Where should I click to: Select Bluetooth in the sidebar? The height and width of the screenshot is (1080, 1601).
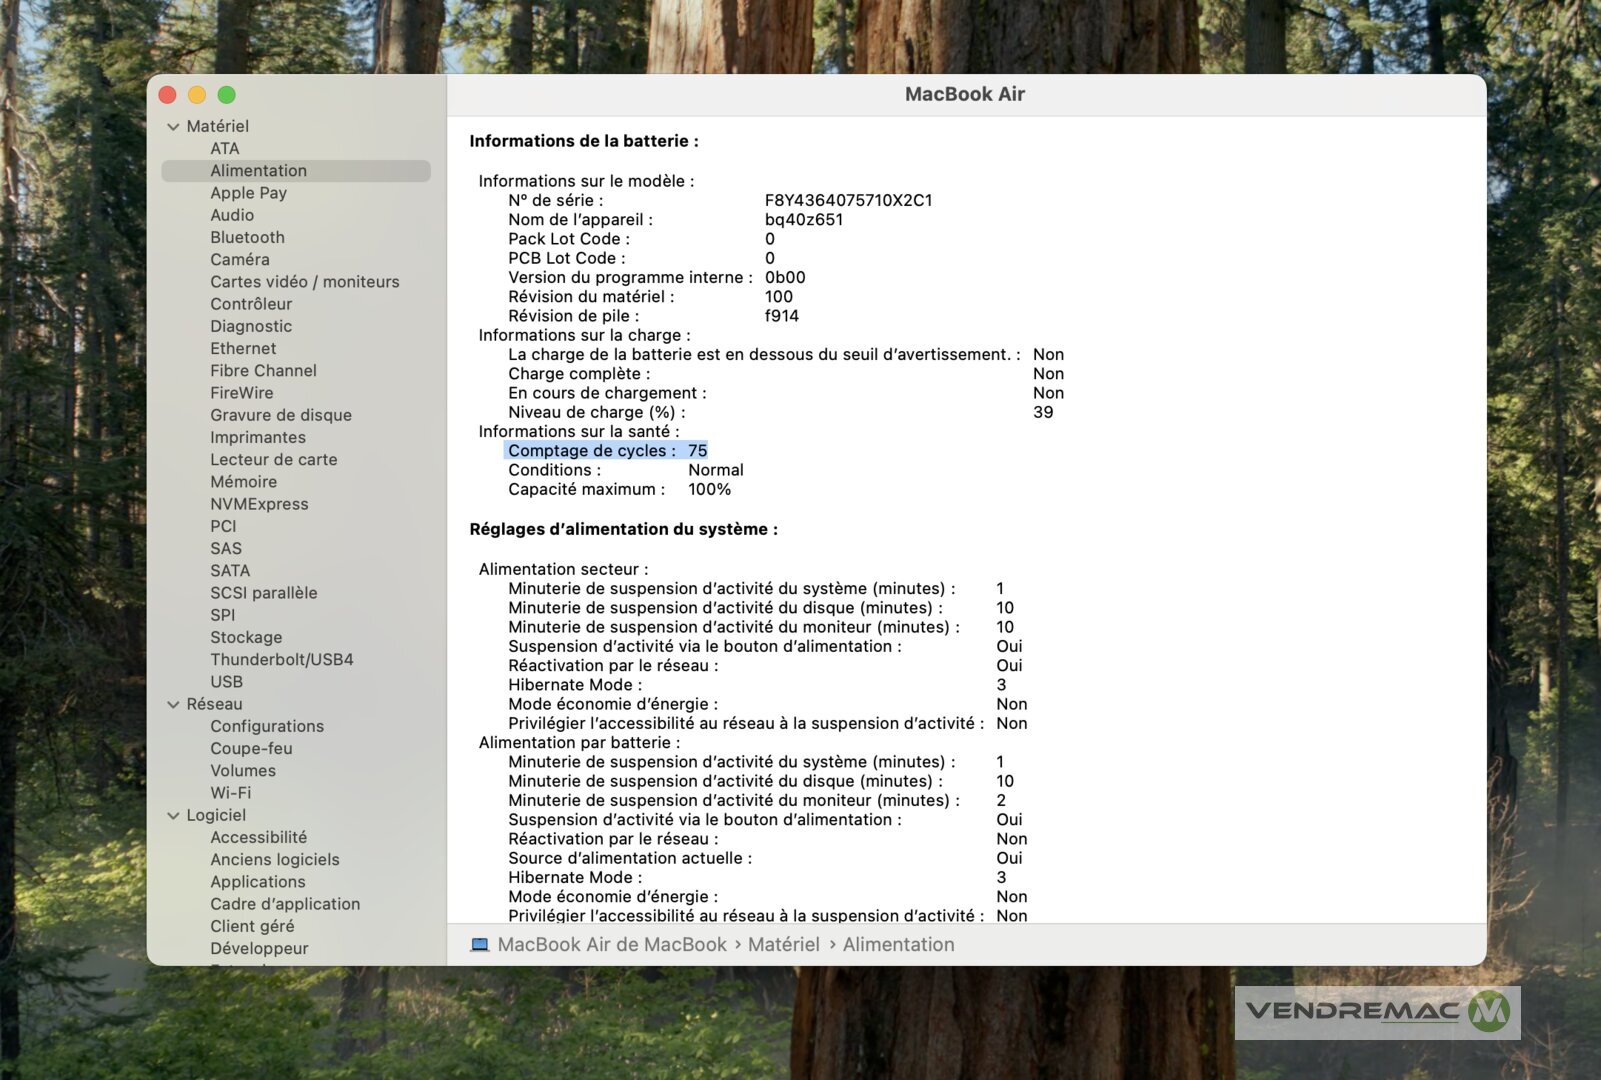pos(247,238)
